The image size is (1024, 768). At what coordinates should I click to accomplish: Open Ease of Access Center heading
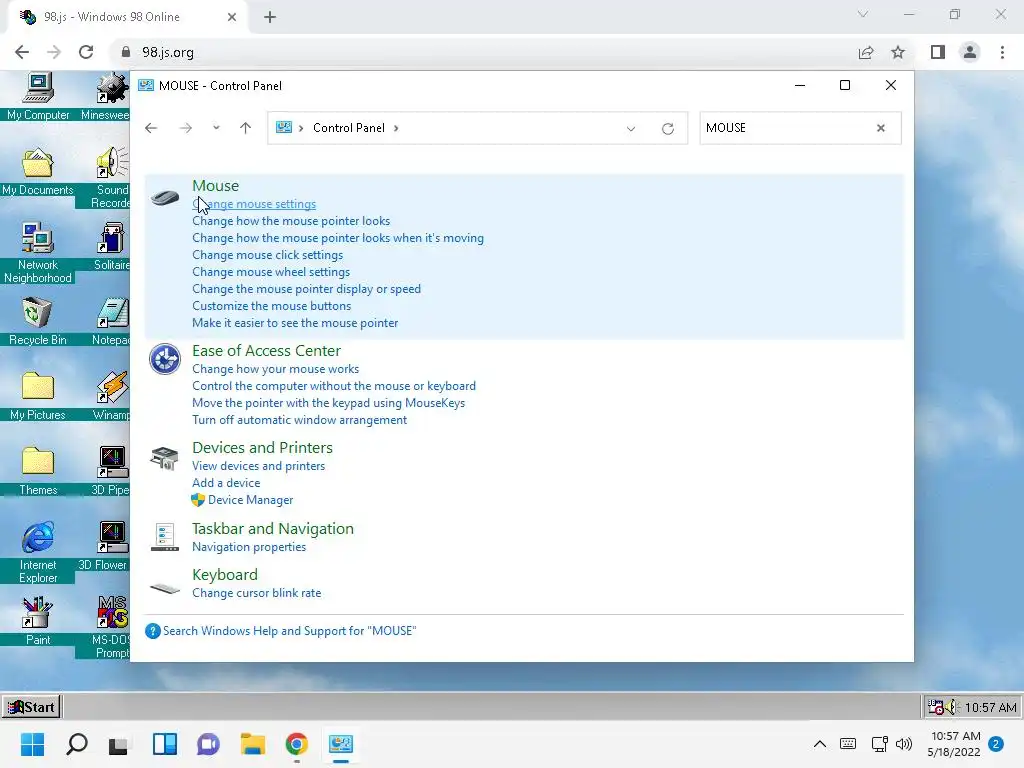pos(266,351)
